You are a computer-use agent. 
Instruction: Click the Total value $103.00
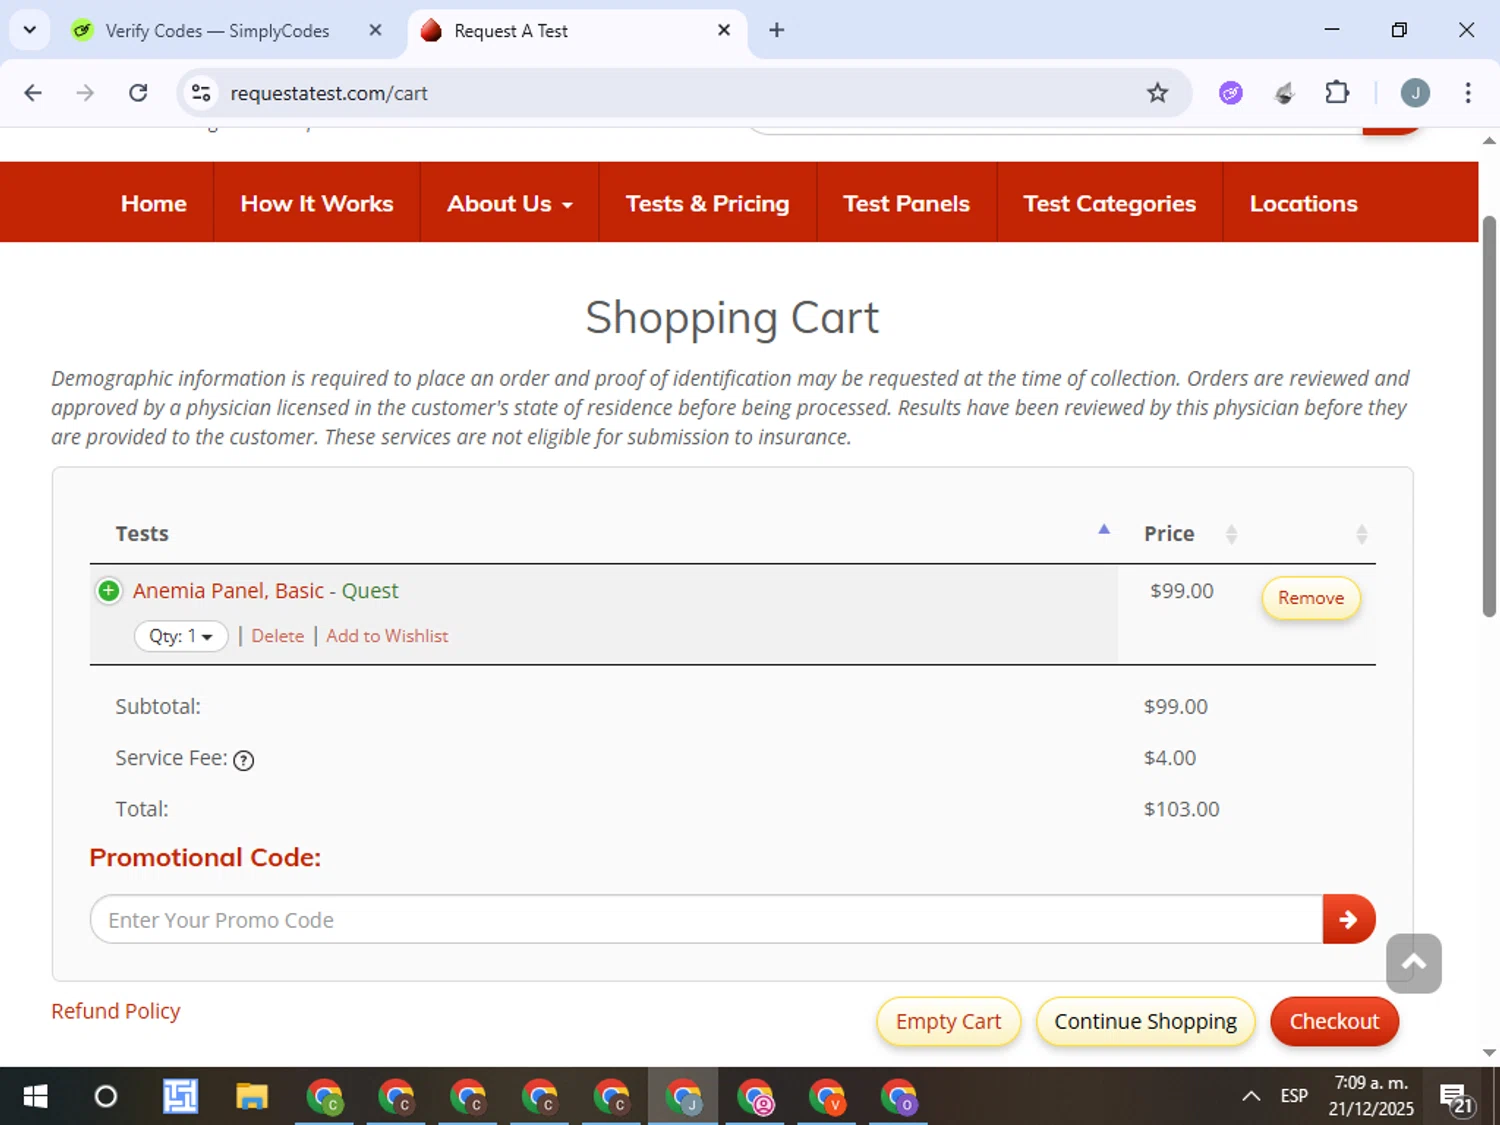[x=1181, y=809]
